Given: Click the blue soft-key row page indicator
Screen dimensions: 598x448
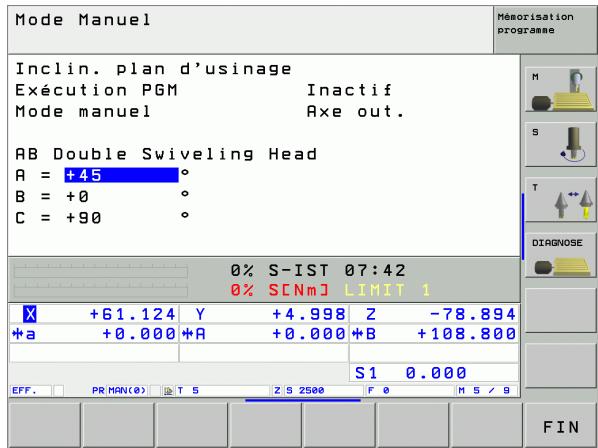Looking at the screenshot, I should point(303,400).
